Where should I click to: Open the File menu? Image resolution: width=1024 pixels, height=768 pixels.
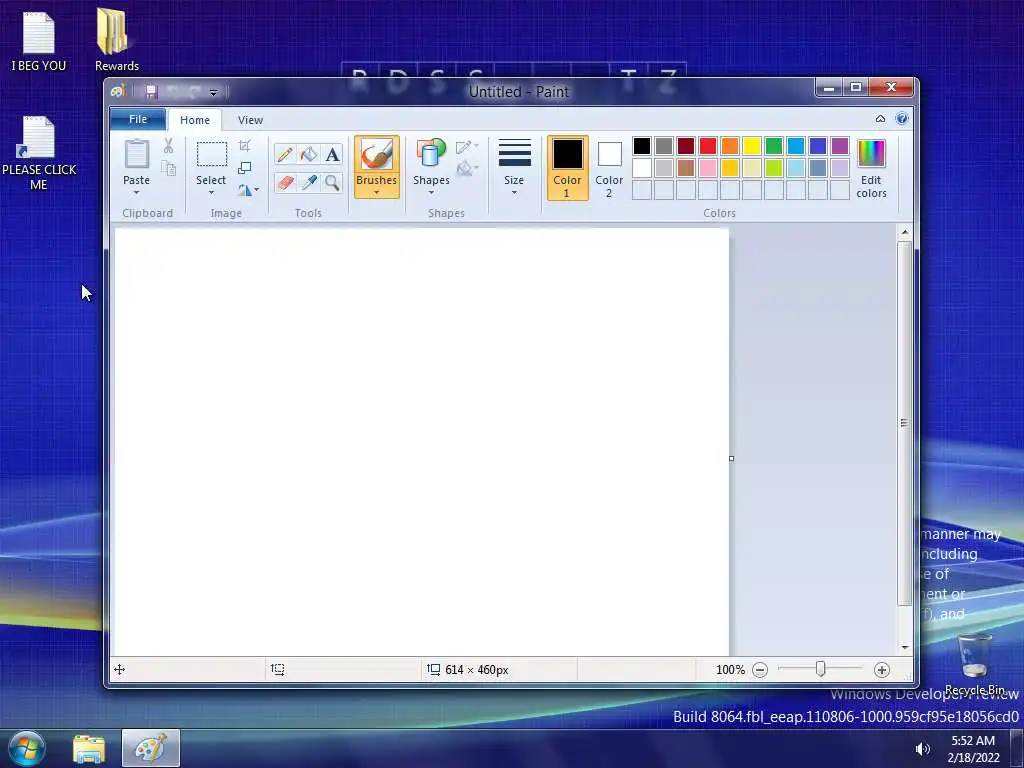point(138,120)
